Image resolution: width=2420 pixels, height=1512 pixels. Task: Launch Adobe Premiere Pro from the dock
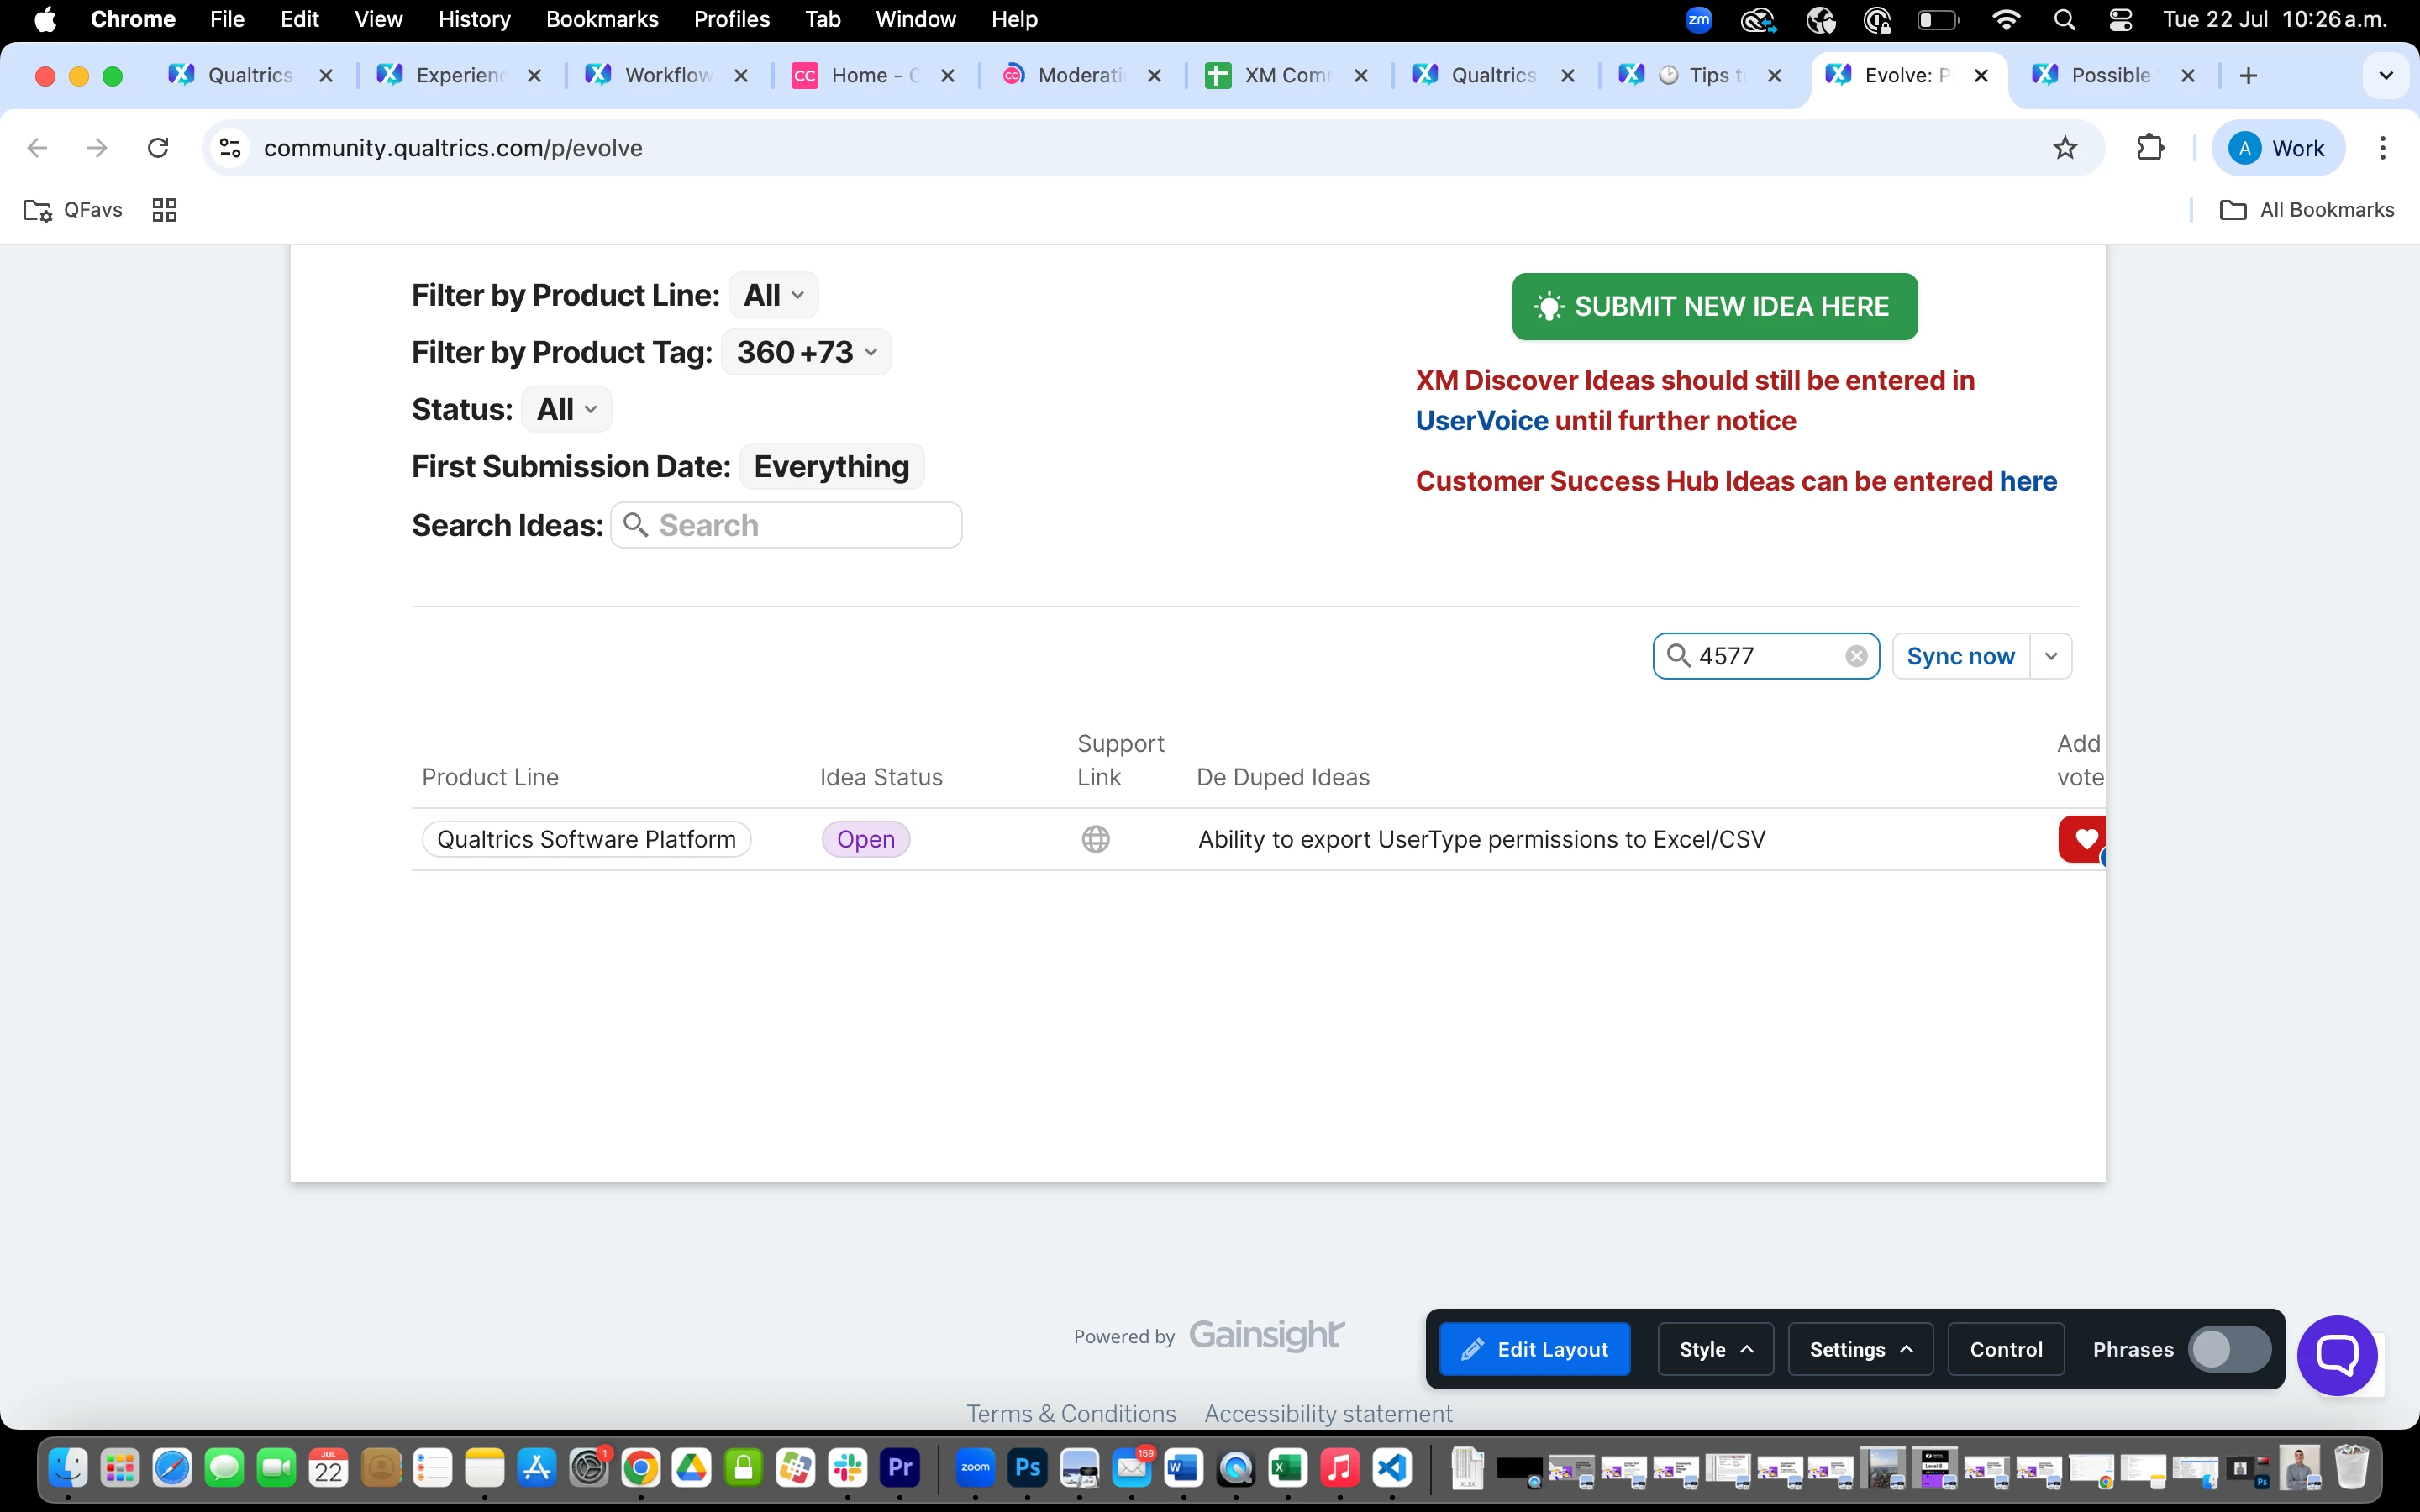[x=899, y=1468]
